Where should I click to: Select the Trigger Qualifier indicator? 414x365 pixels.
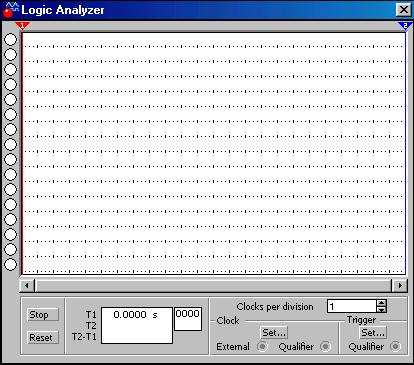(x=395, y=347)
